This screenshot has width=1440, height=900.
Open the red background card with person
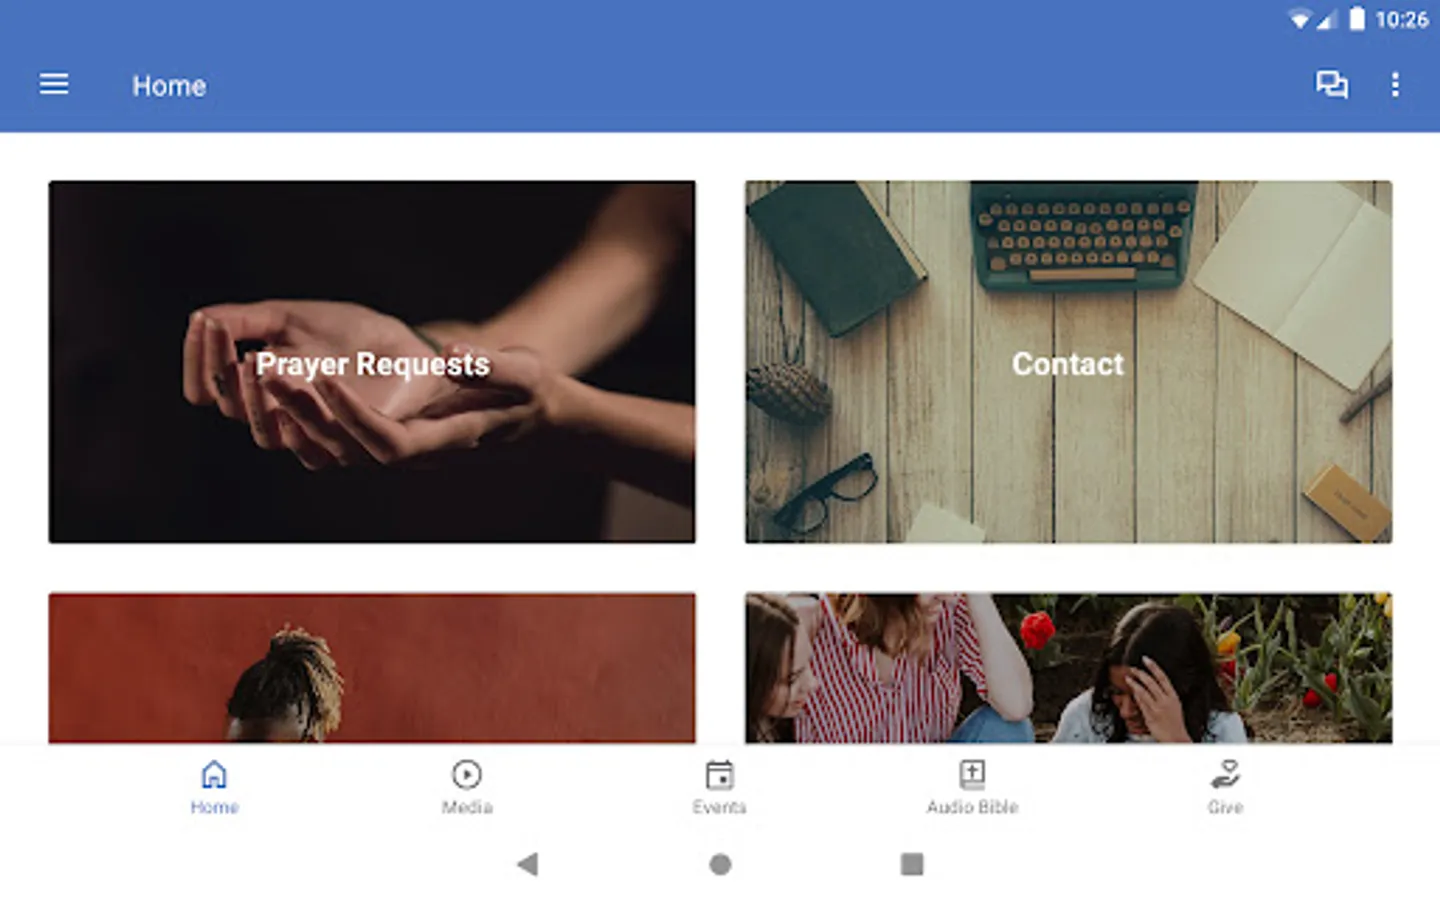coord(372,668)
